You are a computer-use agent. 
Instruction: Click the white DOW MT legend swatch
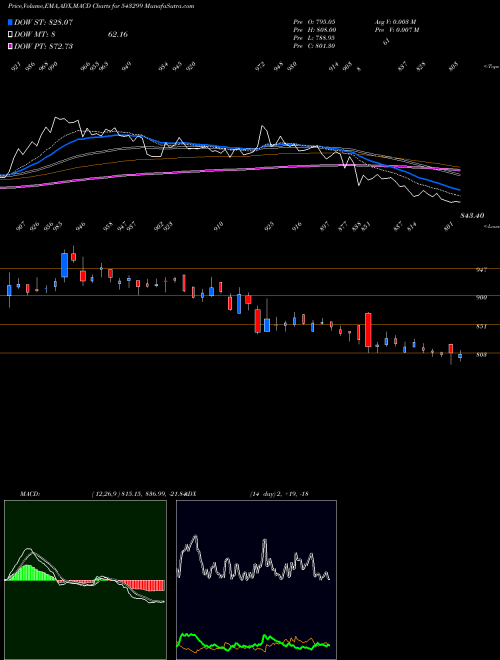(10, 34)
